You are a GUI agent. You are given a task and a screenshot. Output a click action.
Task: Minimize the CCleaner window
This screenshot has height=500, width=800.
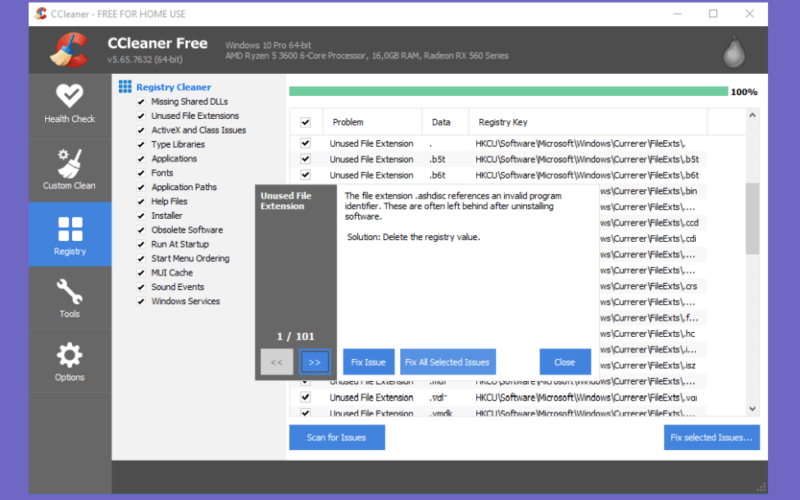pos(678,14)
